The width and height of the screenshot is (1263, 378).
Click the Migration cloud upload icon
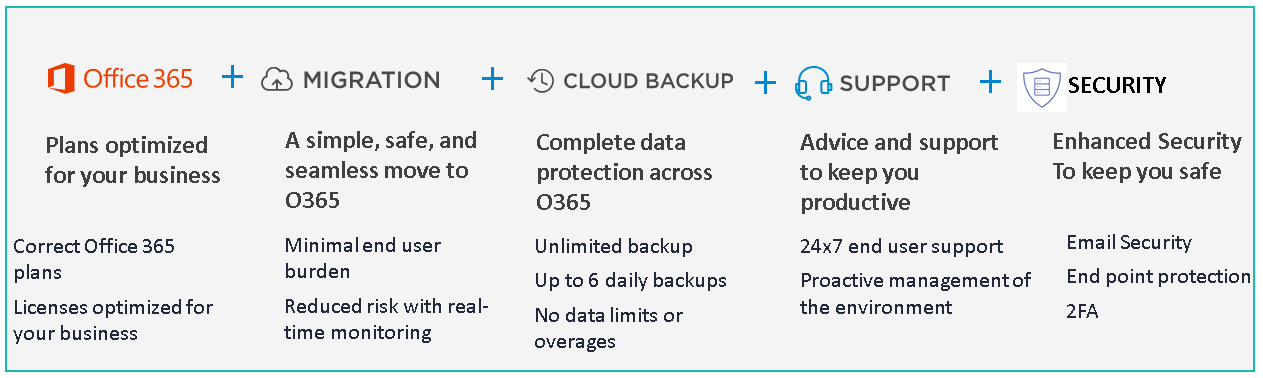click(277, 81)
